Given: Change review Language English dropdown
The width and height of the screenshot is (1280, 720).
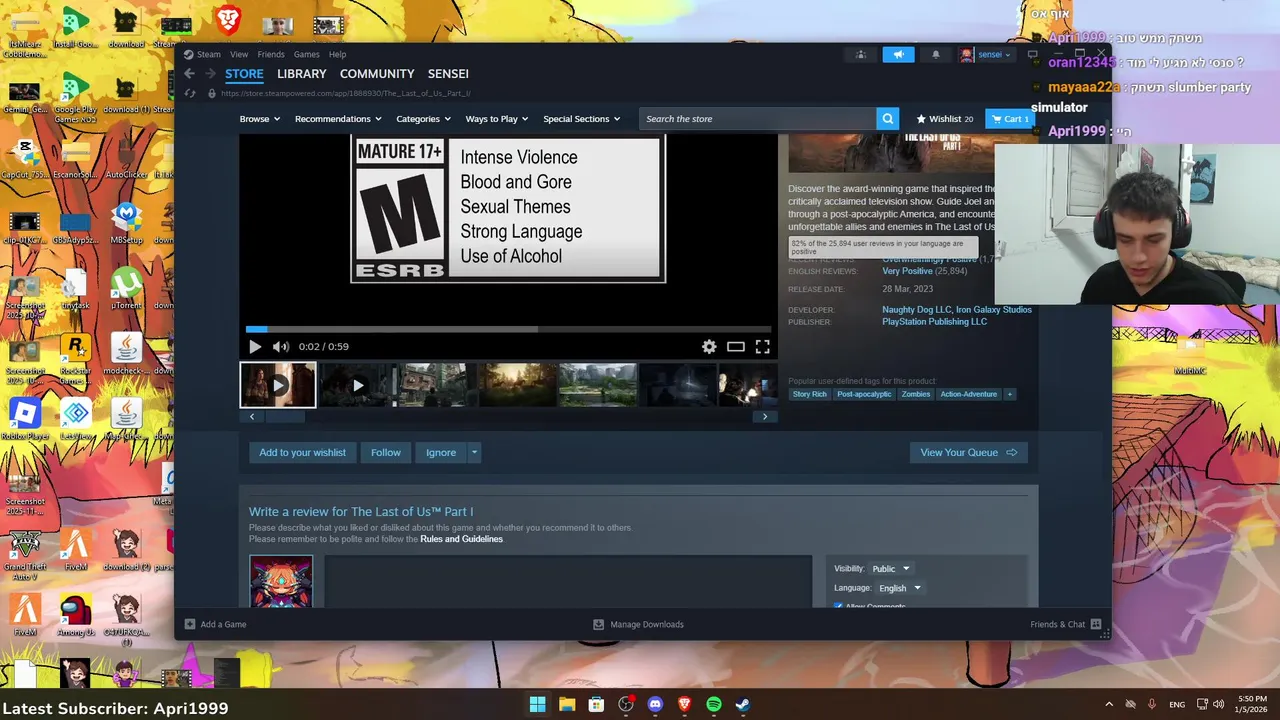Looking at the screenshot, I should (899, 588).
